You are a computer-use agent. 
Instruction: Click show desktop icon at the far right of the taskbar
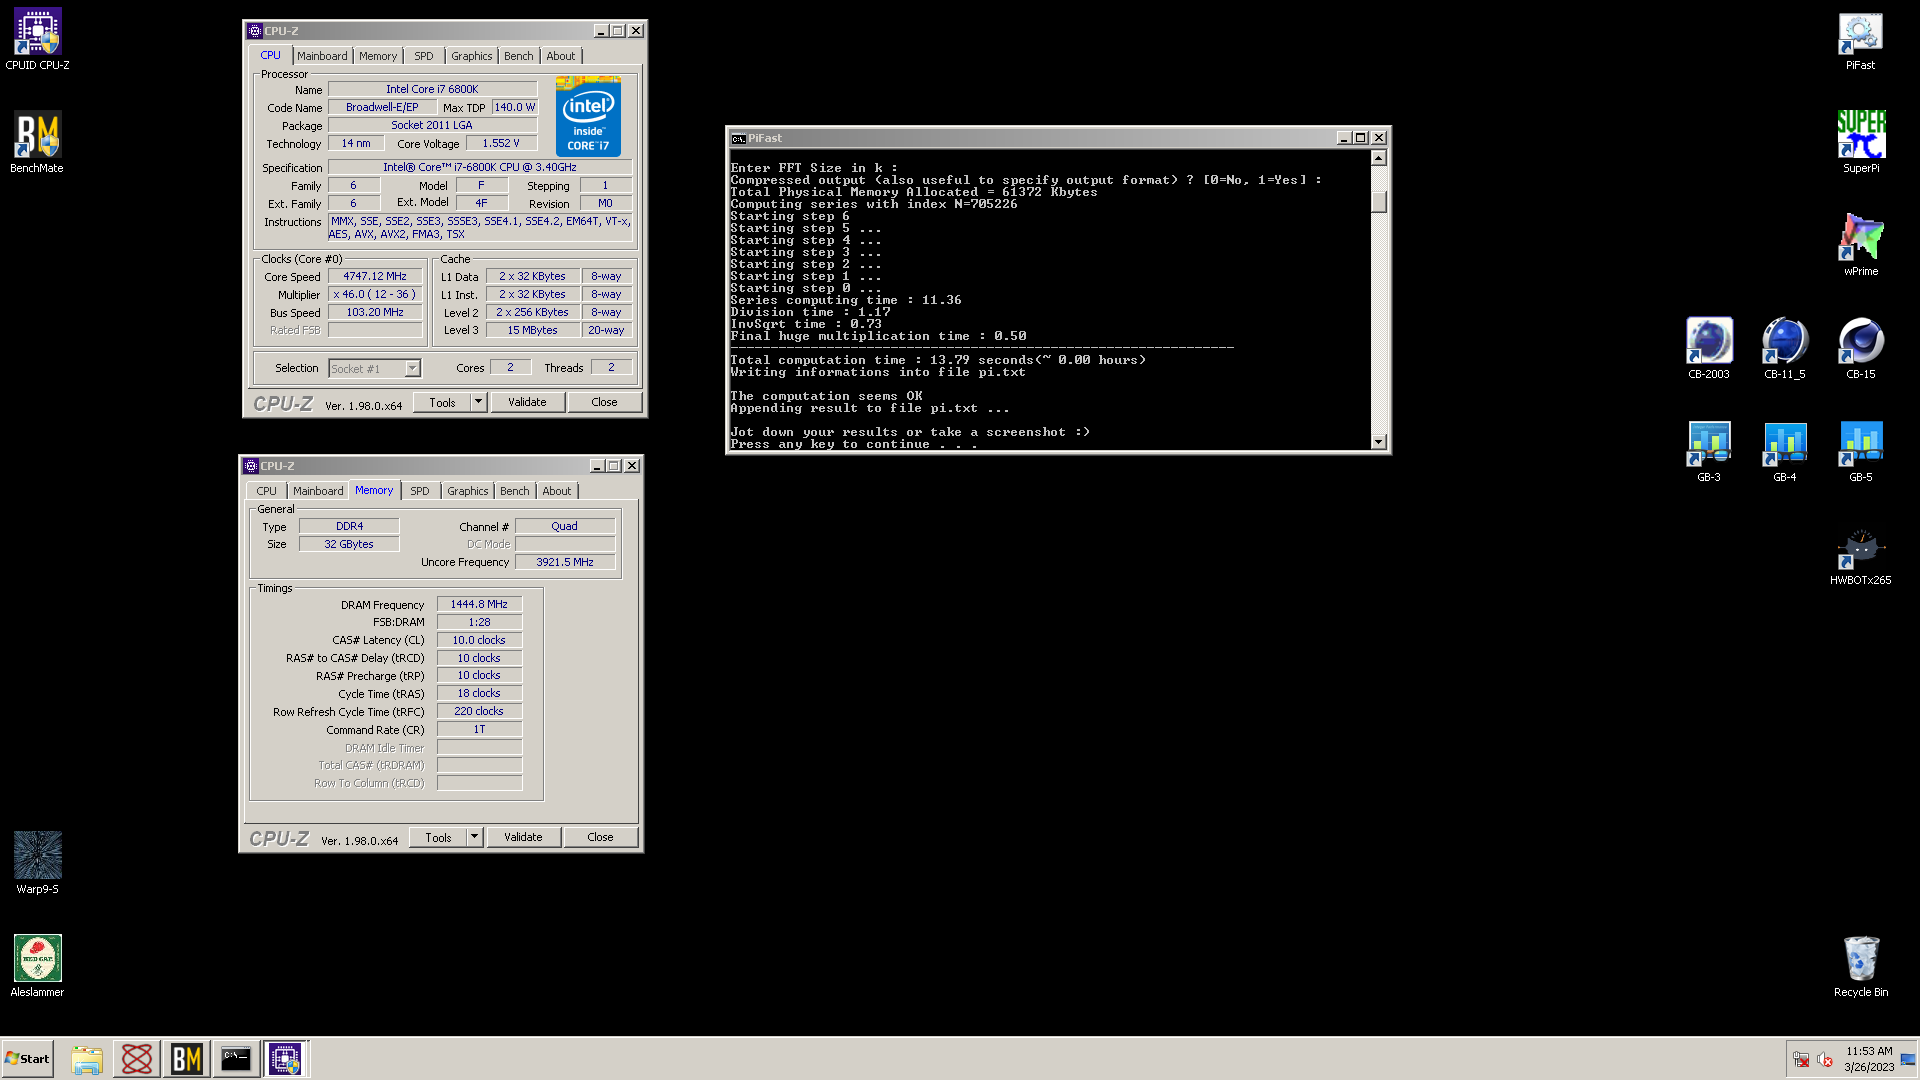[x=1908, y=1060]
